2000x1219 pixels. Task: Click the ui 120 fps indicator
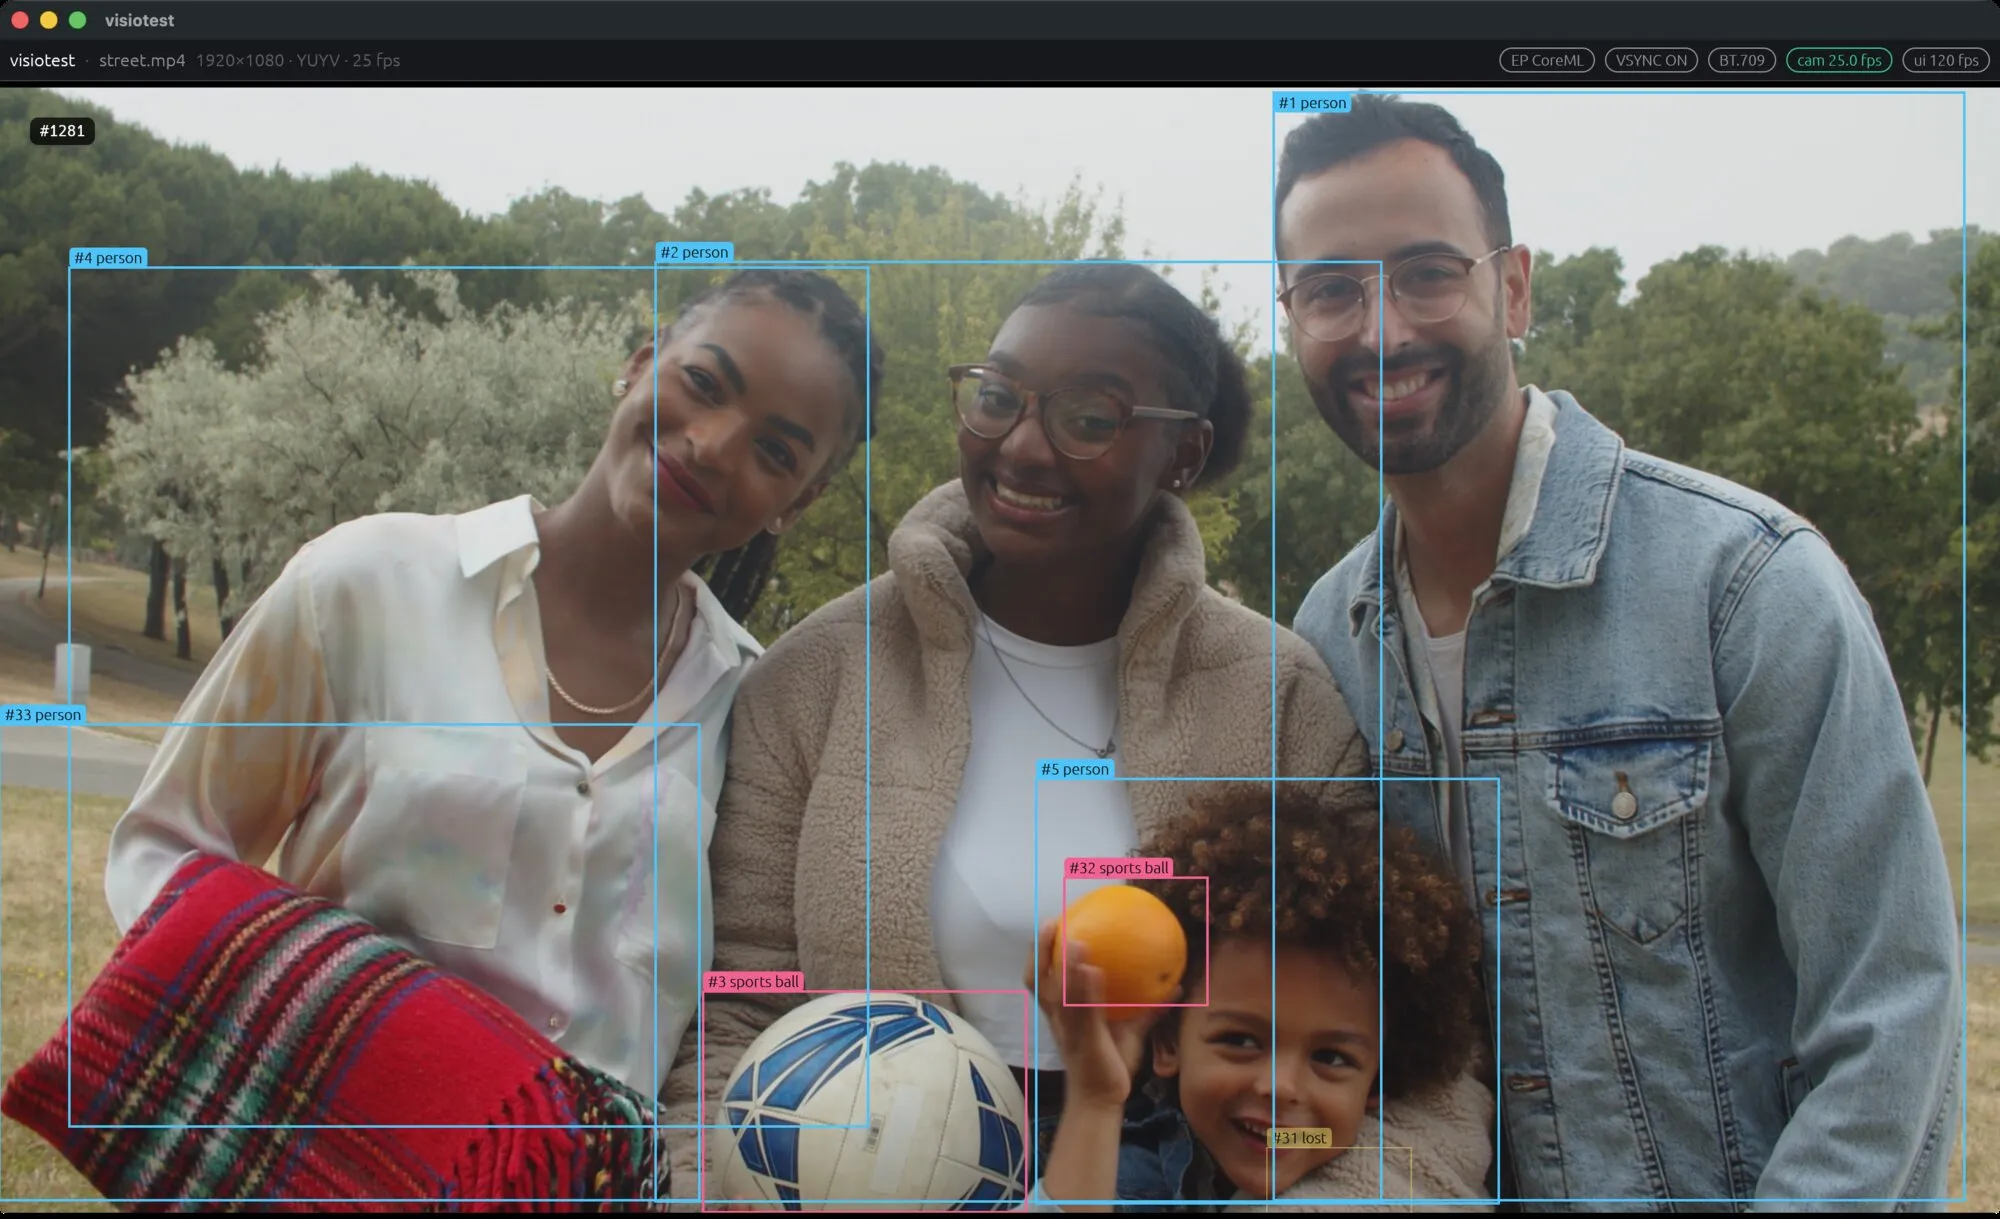(1946, 60)
